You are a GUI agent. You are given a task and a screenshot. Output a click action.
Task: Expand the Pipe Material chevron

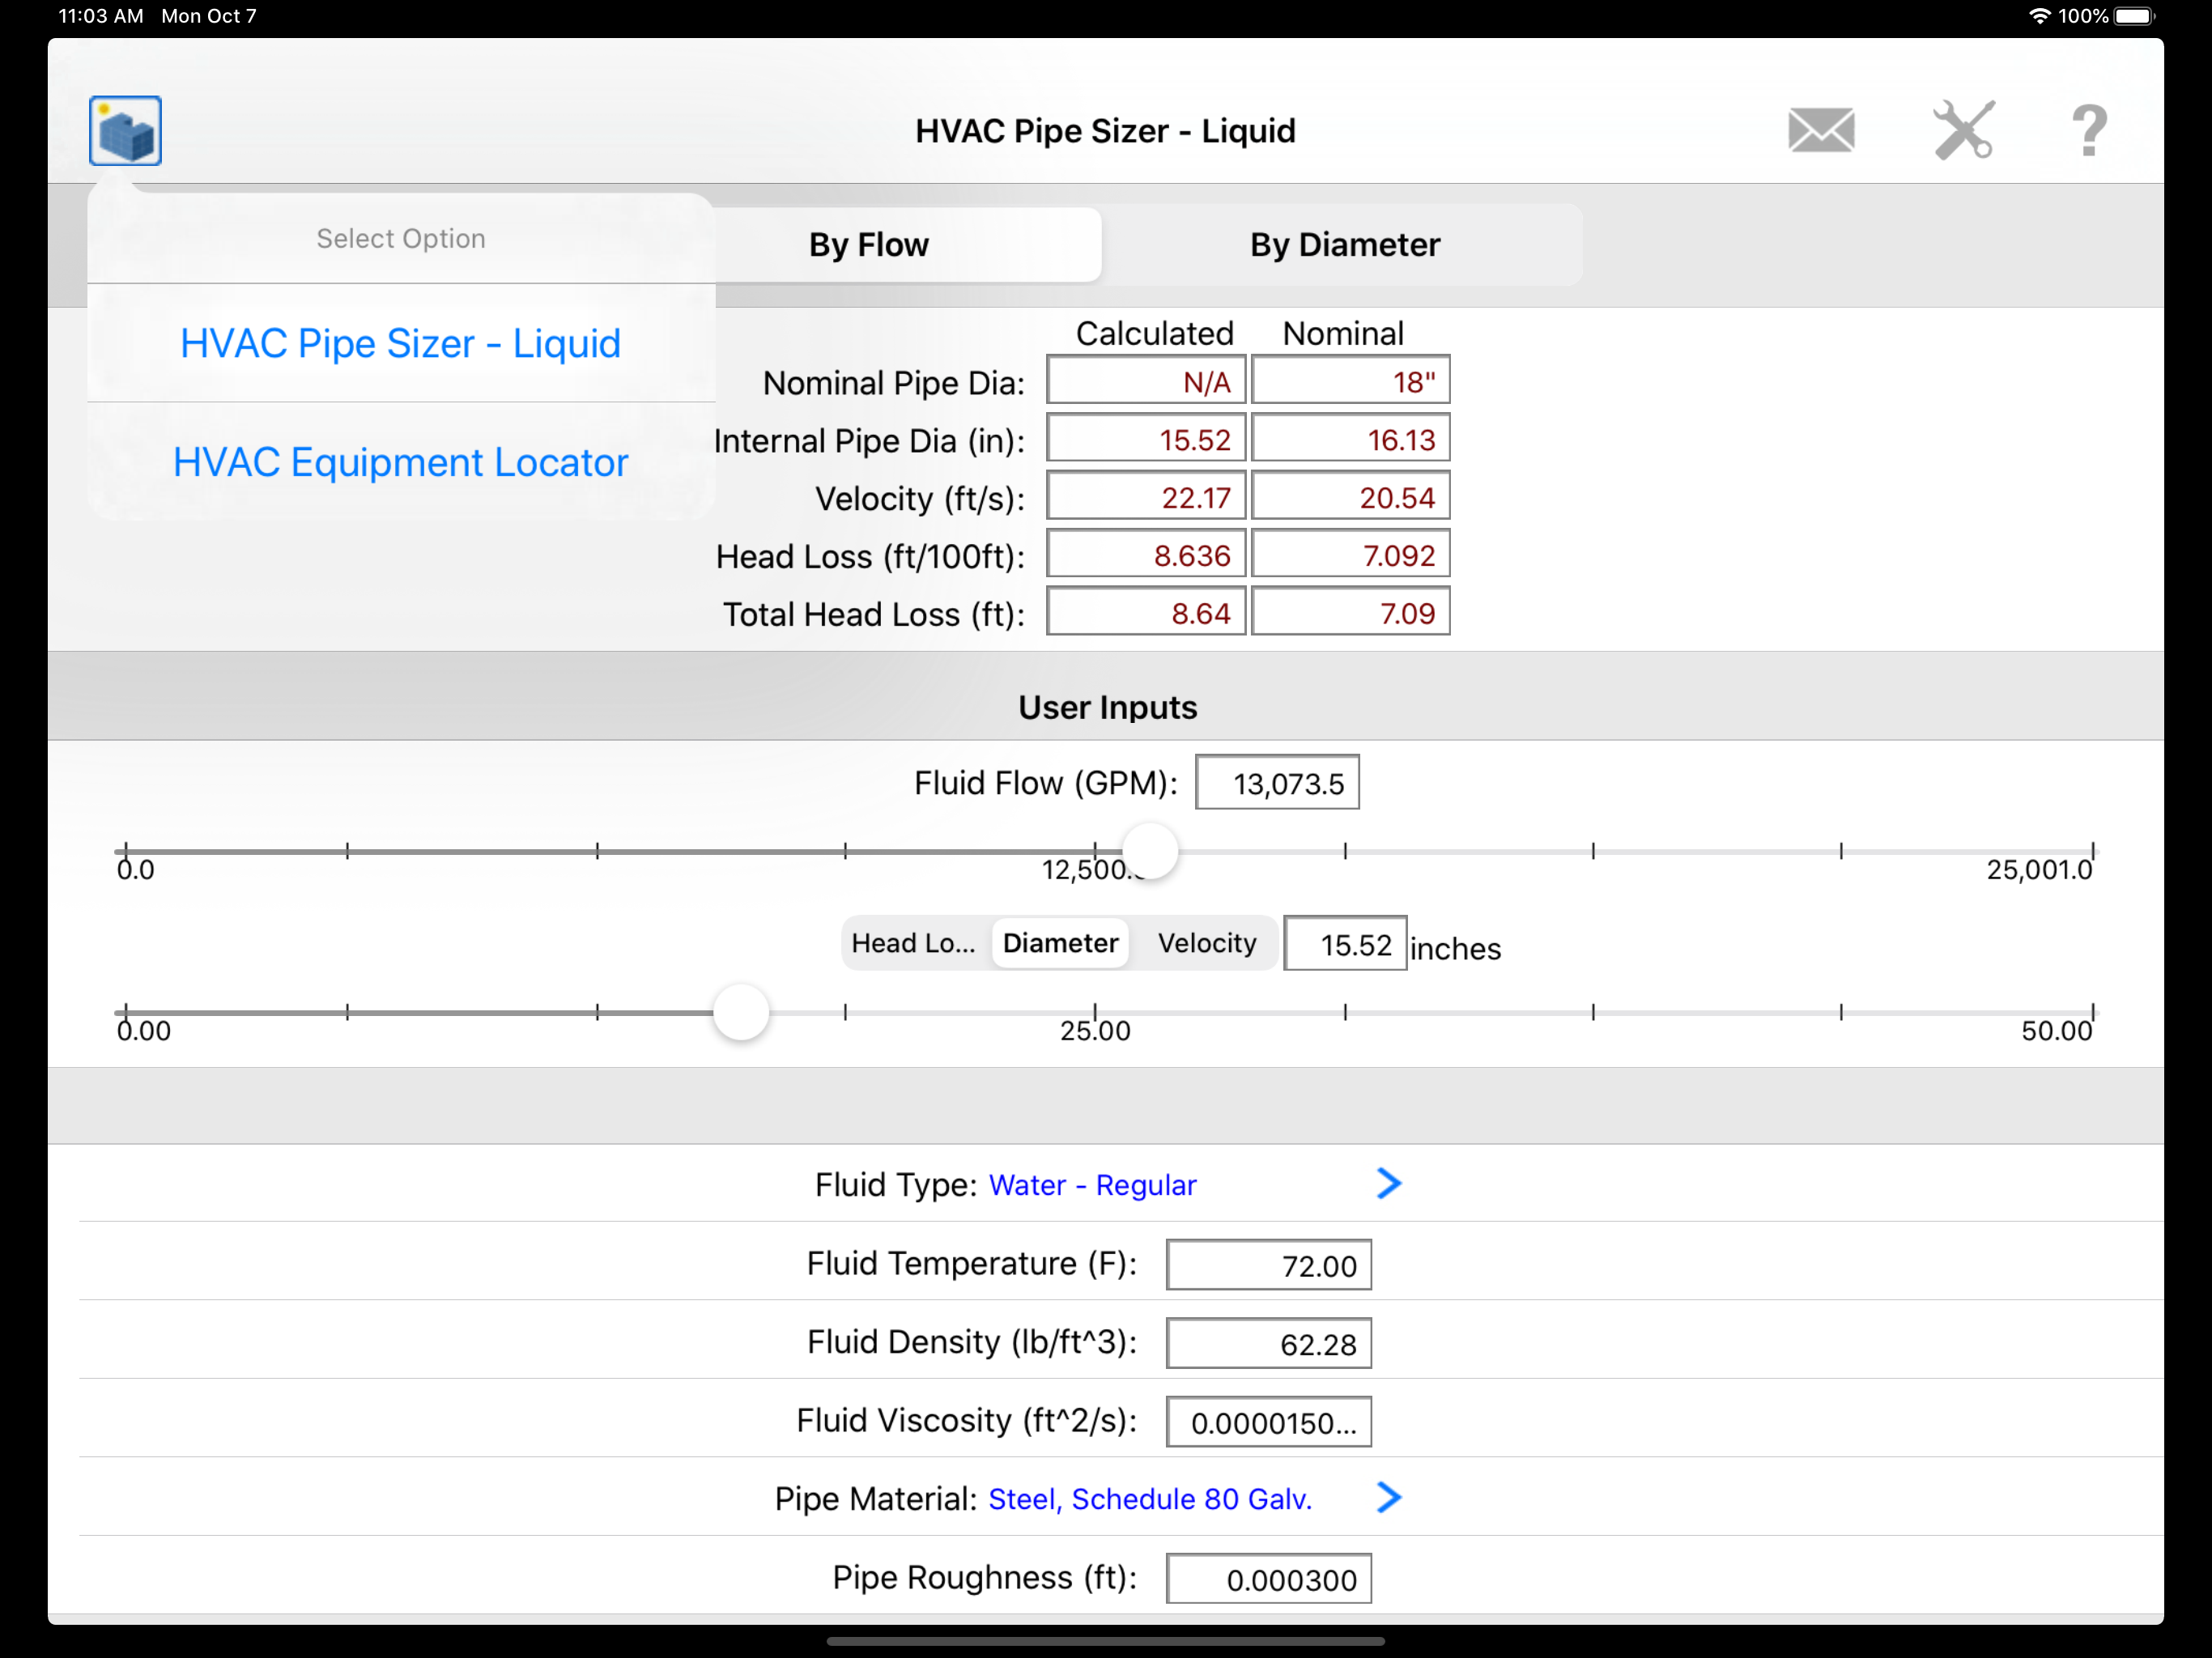point(1388,1498)
